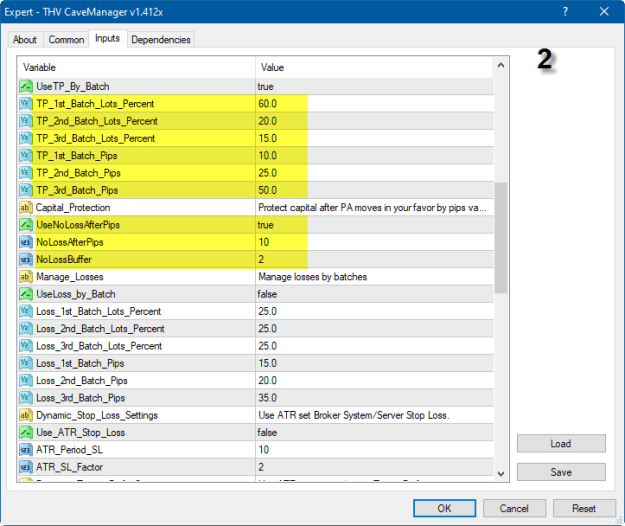Click the Use ATR set Broker System value
625x526 pixels.
(x=354, y=415)
